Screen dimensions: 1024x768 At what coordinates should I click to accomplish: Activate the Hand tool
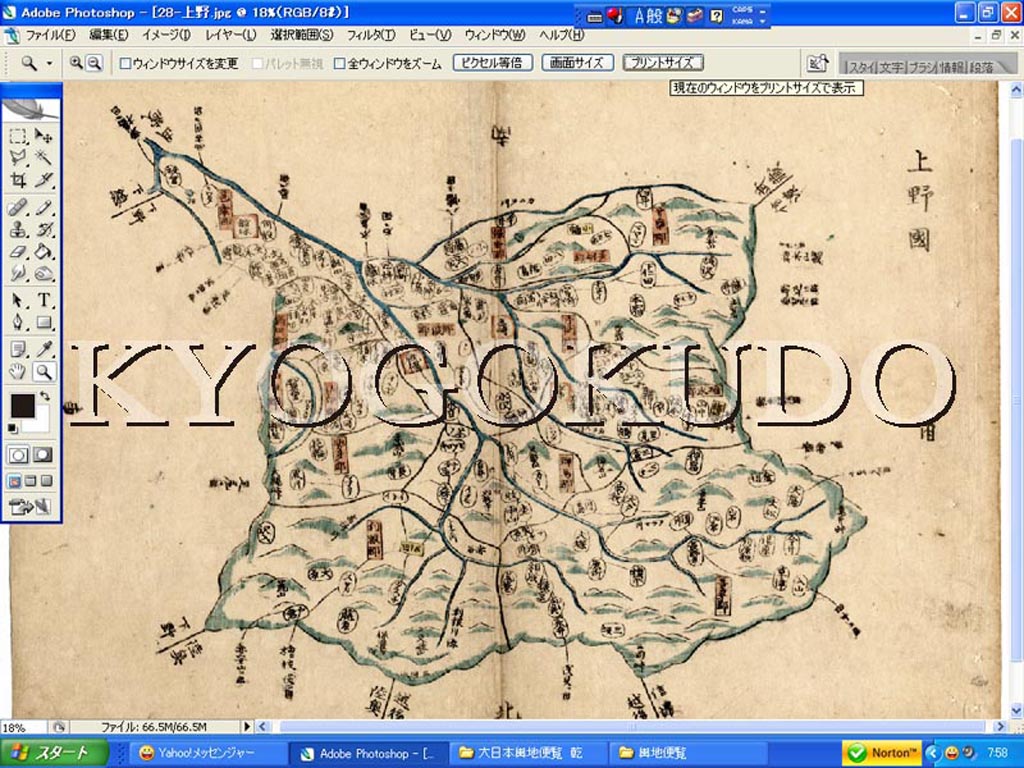pyautogui.click(x=18, y=372)
